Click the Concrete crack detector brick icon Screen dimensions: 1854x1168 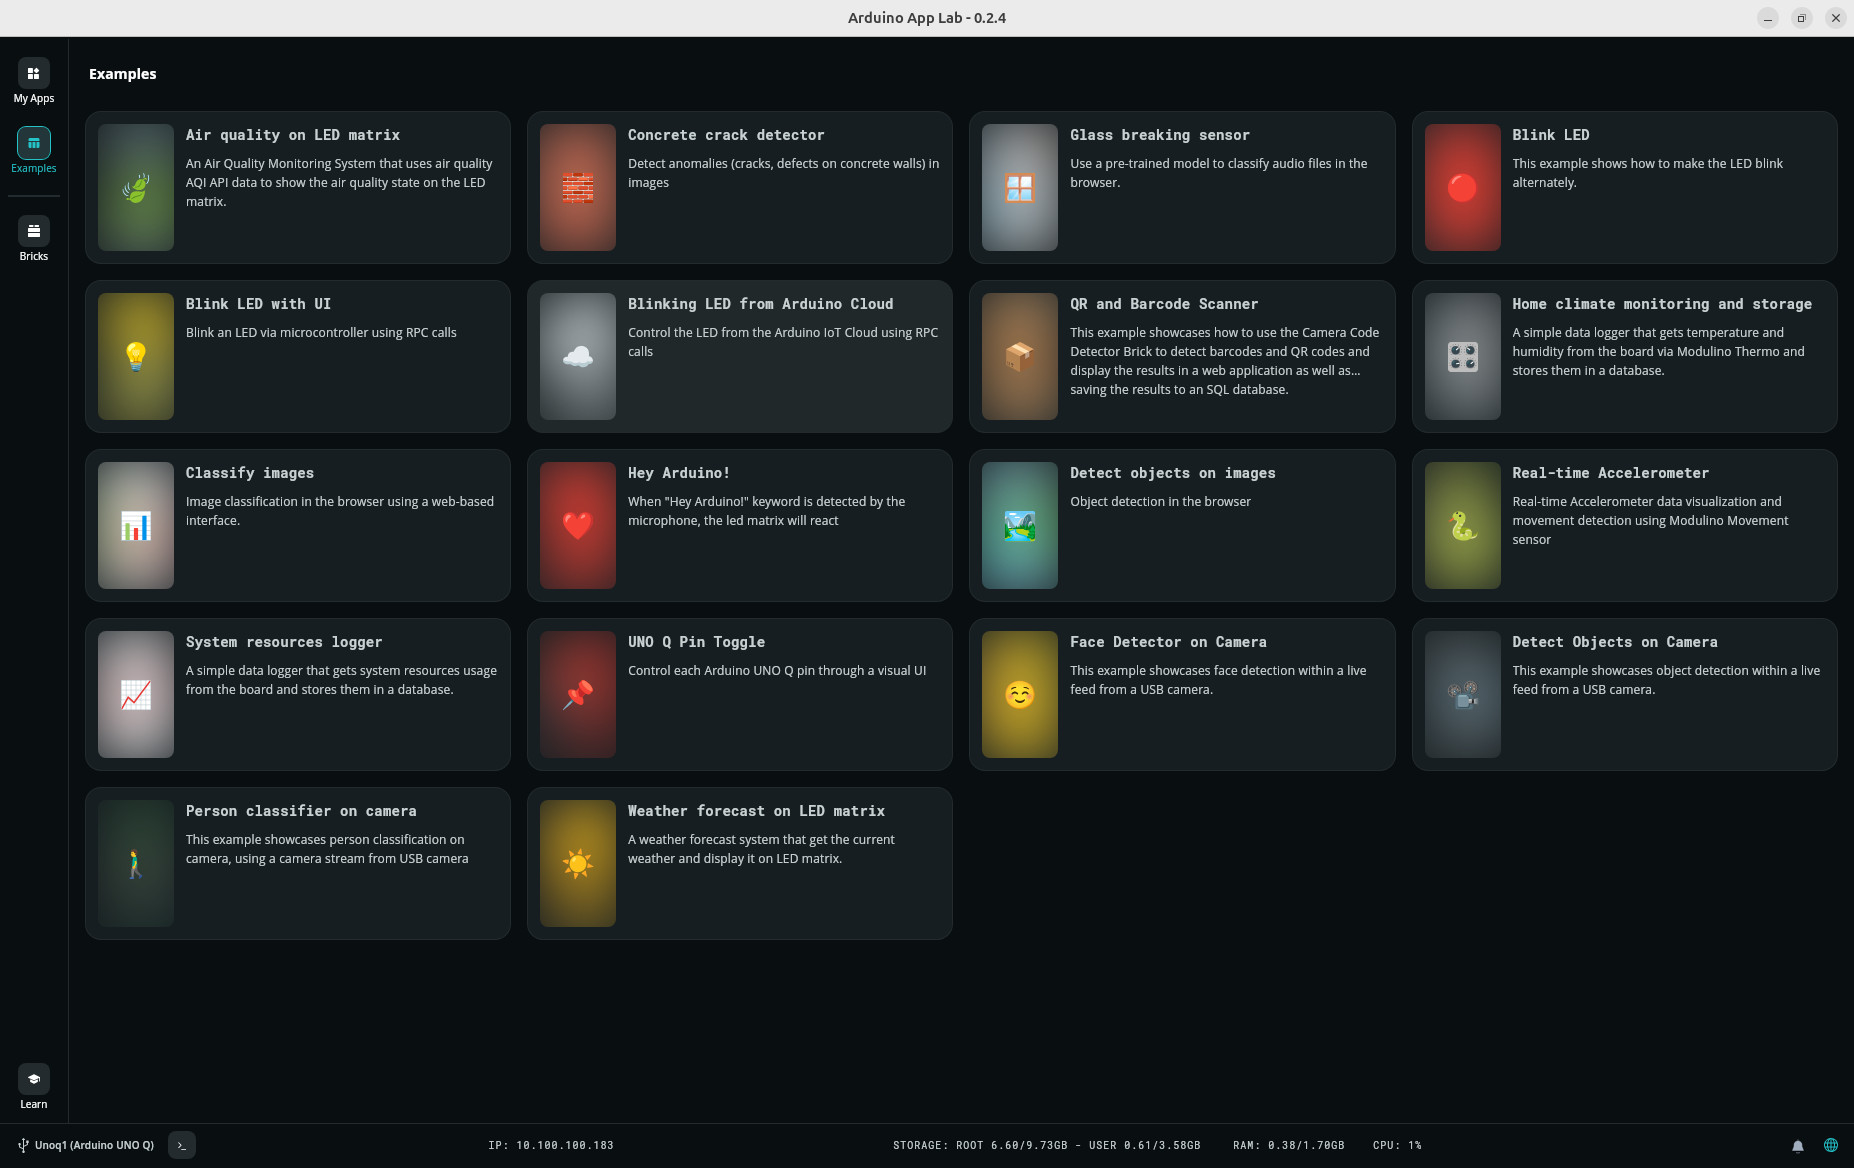[578, 187]
